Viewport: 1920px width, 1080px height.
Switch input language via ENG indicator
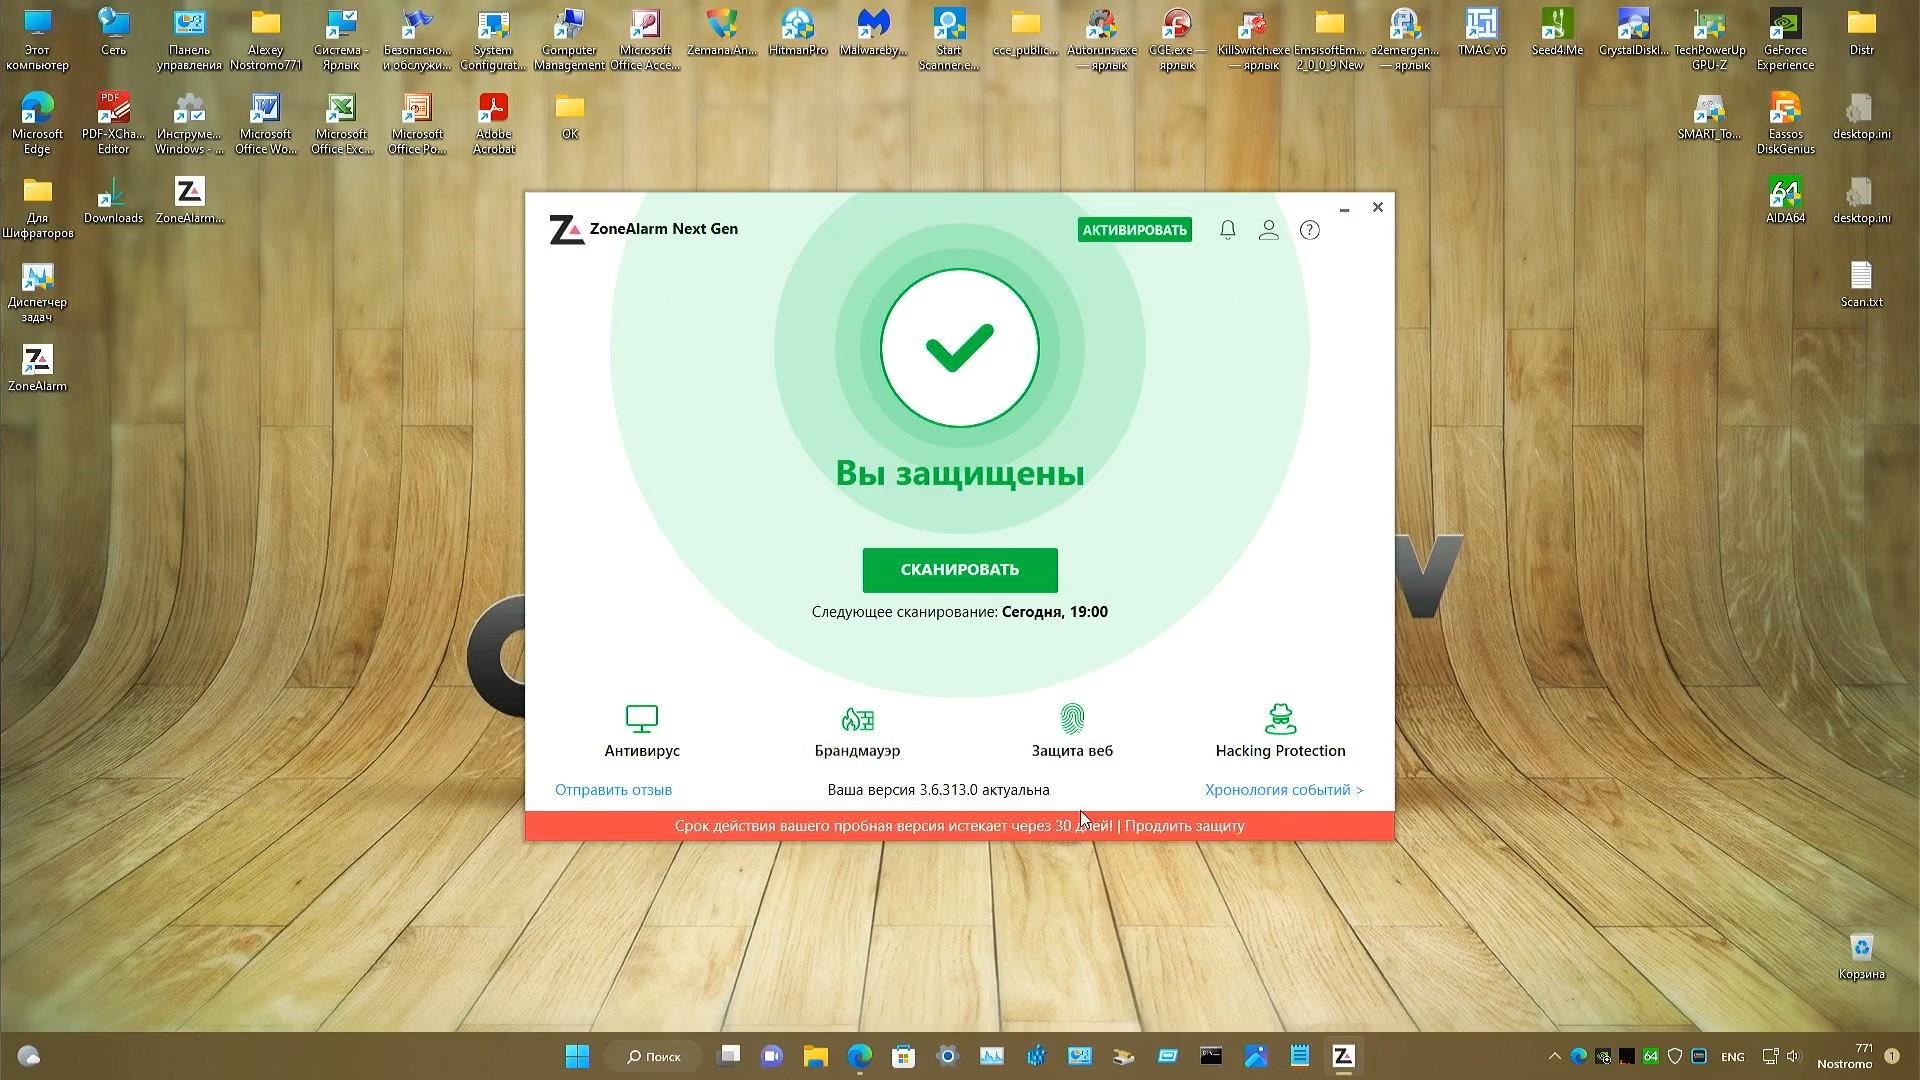click(x=1732, y=1056)
